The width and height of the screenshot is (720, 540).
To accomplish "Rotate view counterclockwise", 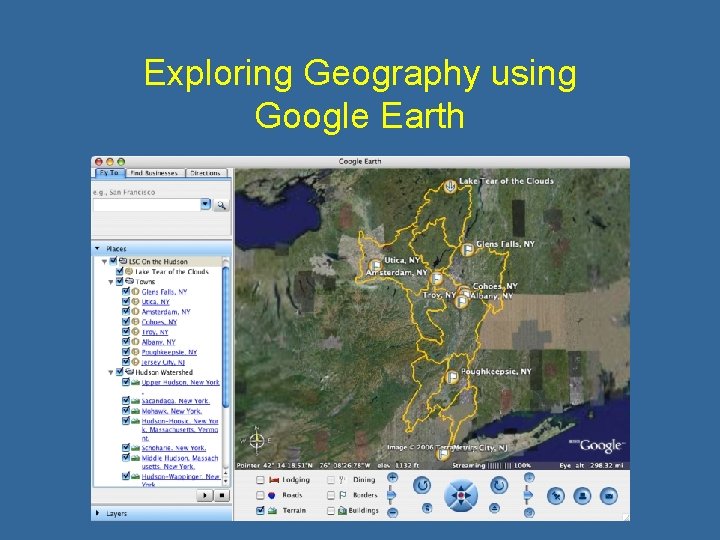I will [422, 485].
